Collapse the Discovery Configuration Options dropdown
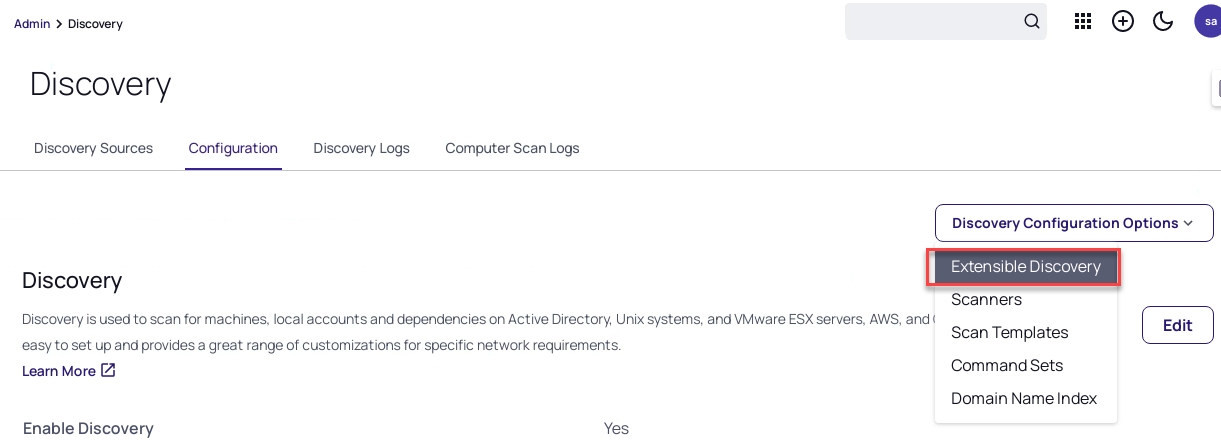1221x443 pixels. coord(1073,223)
